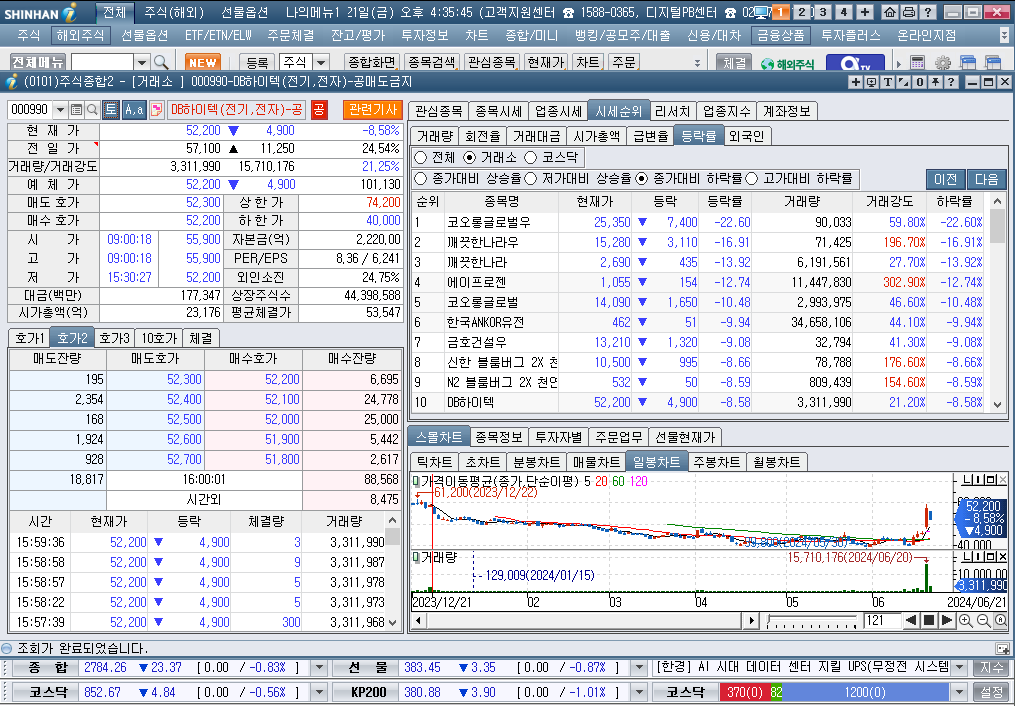Open the stock list icon beside code 000990
This screenshot has height=706, width=1015.
[76, 109]
